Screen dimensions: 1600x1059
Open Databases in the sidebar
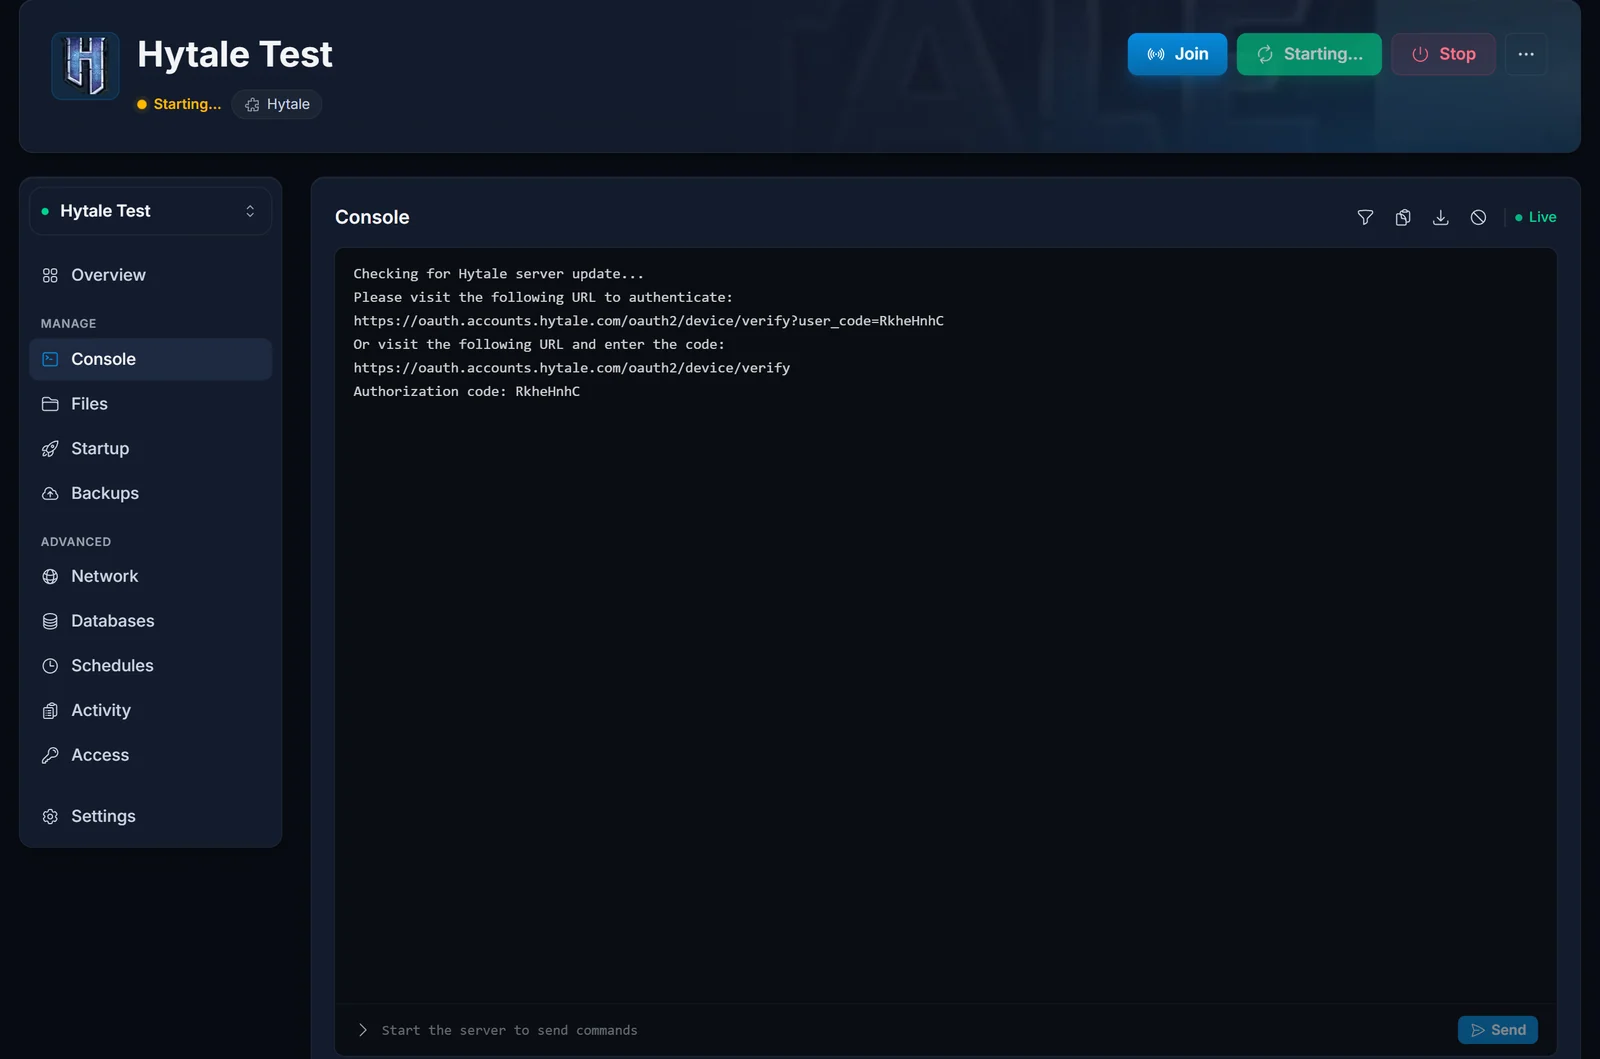151,621
